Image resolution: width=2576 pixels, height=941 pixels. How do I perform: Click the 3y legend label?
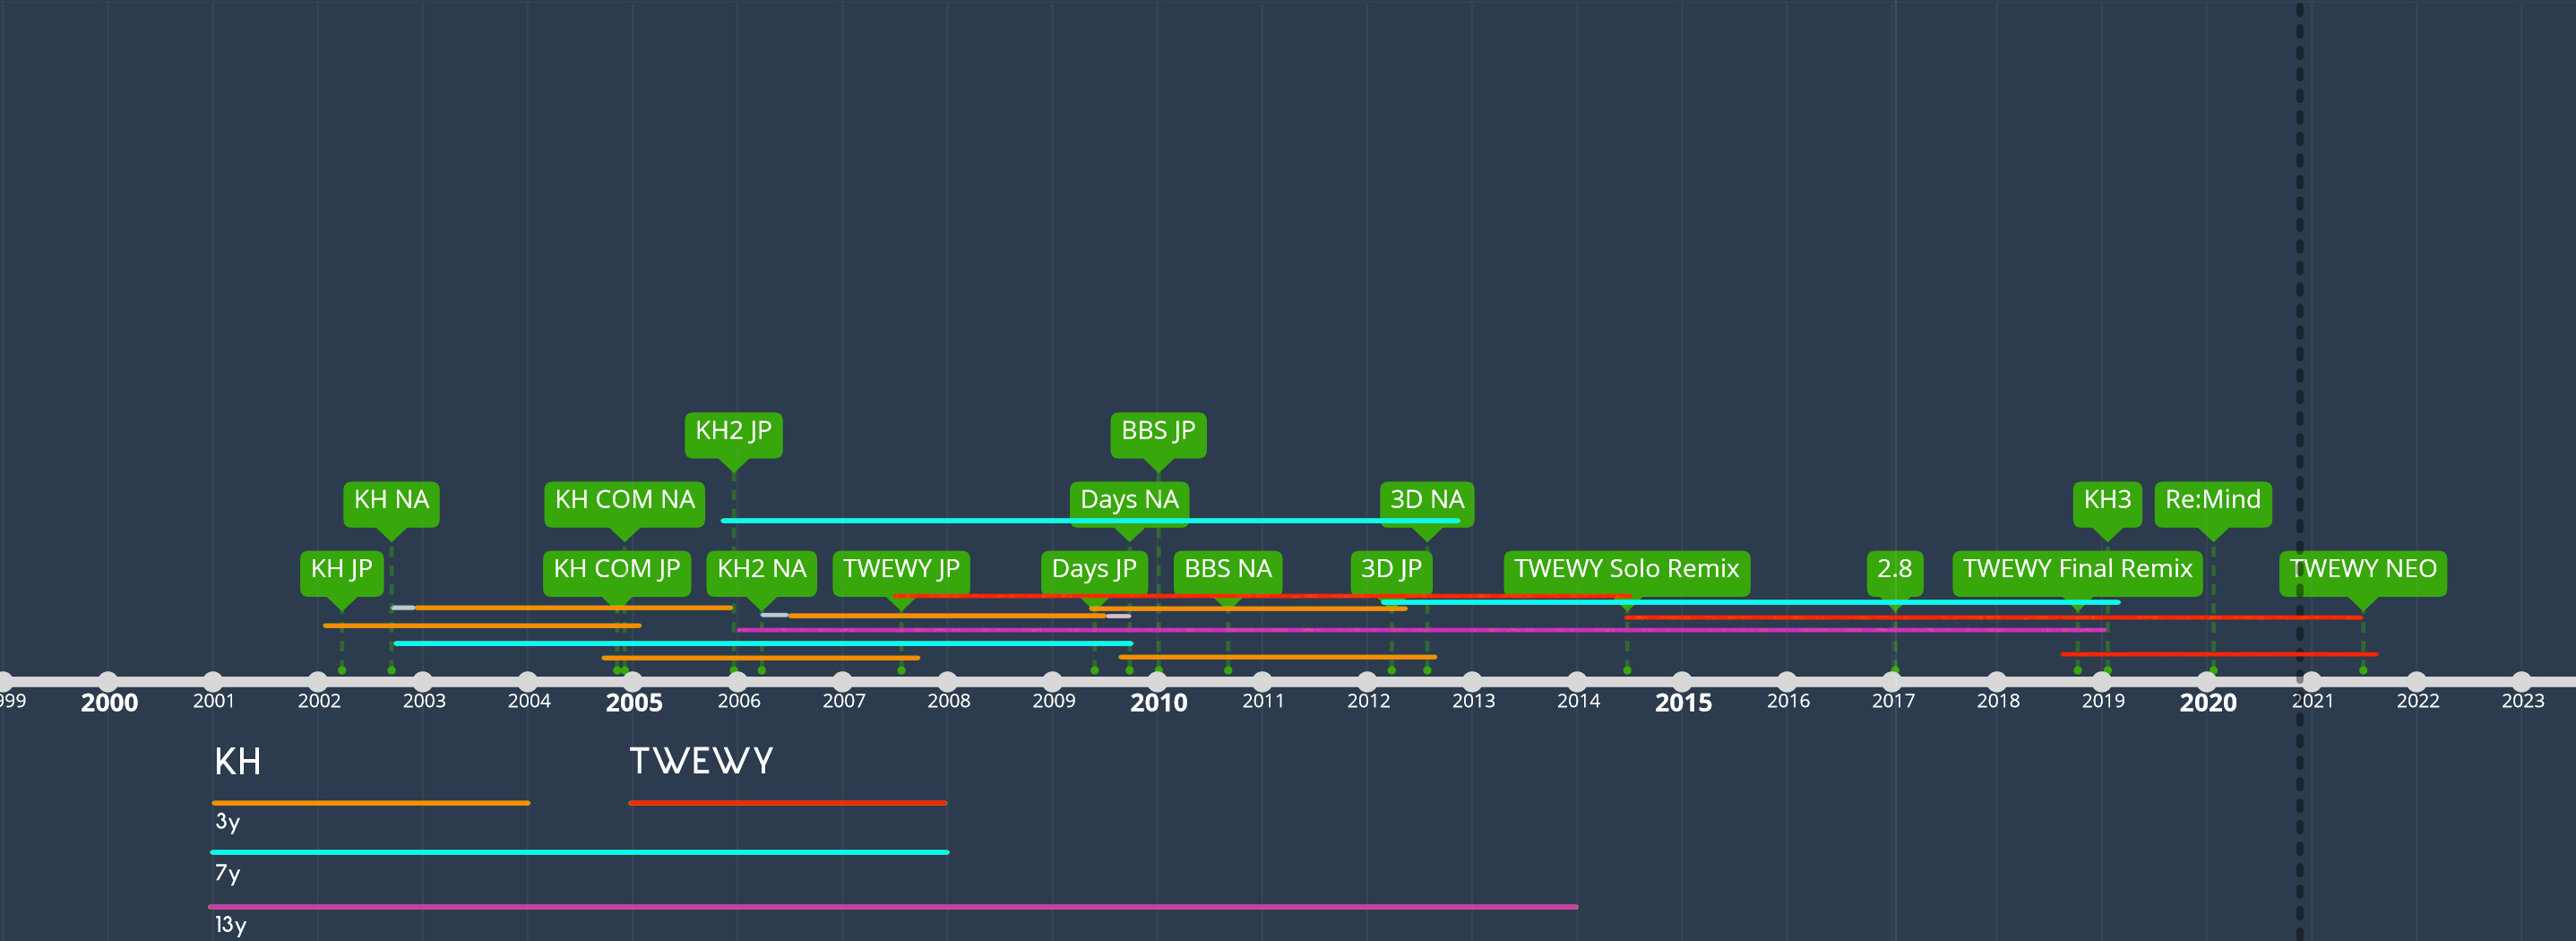tap(228, 822)
